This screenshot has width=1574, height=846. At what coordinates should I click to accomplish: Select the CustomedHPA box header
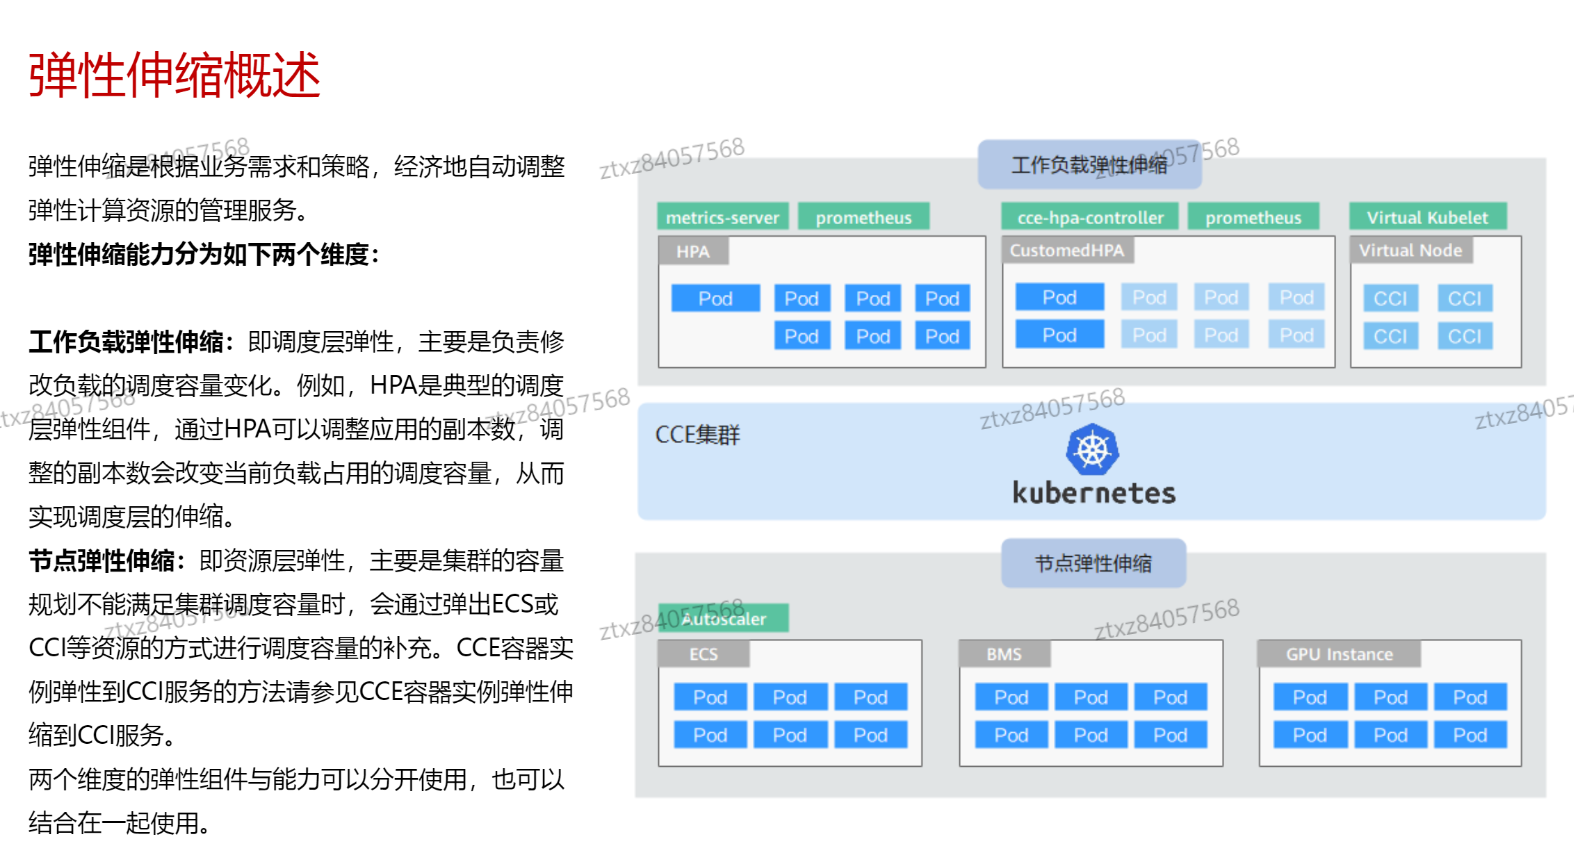pos(1067,250)
